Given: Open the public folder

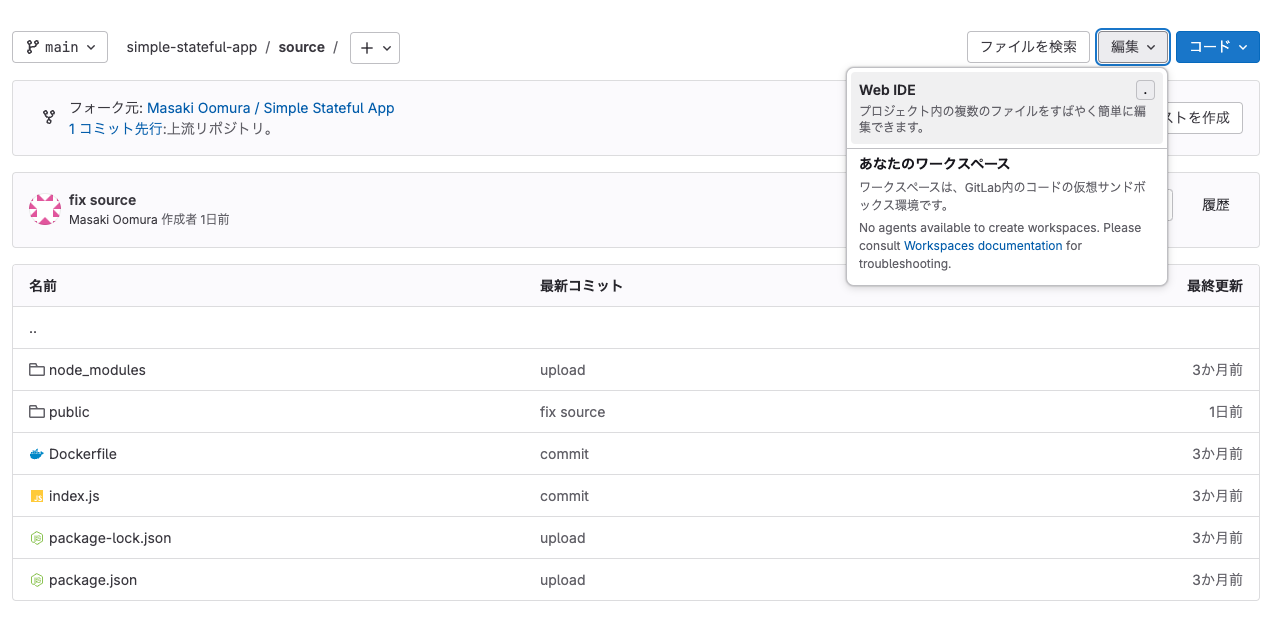Looking at the screenshot, I should pyautogui.click(x=69, y=412).
